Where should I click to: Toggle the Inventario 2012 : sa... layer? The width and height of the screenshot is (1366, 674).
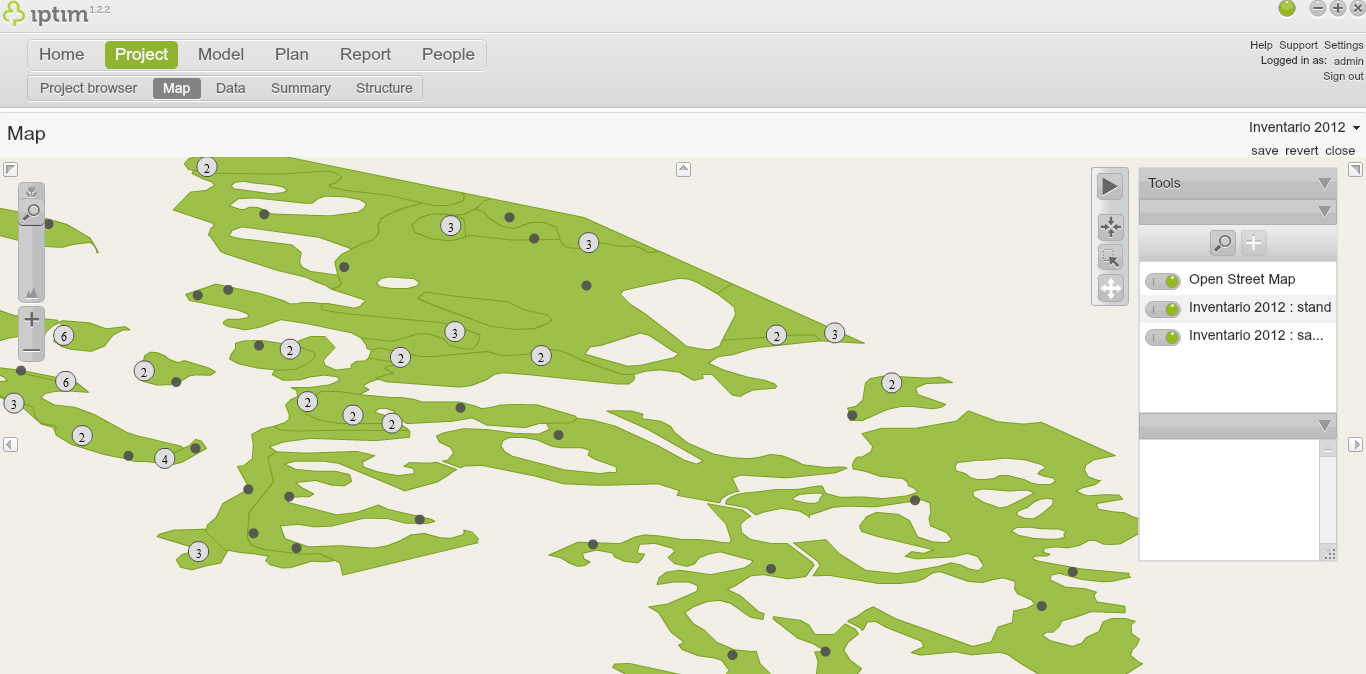click(x=1163, y=337)
